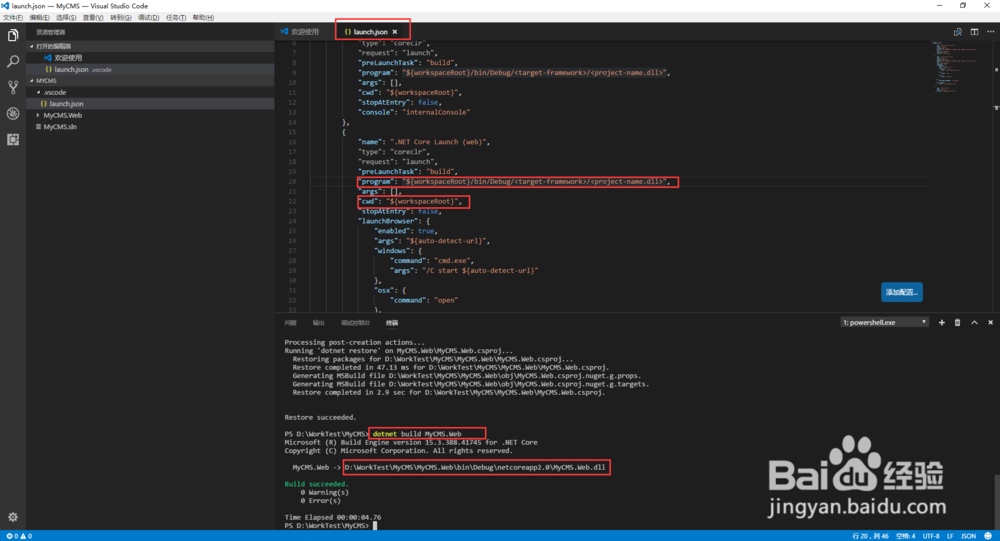The image size is (1000, 541).
Task: Switch to the 输出 panel tab
Action: [x=319, y=323]
